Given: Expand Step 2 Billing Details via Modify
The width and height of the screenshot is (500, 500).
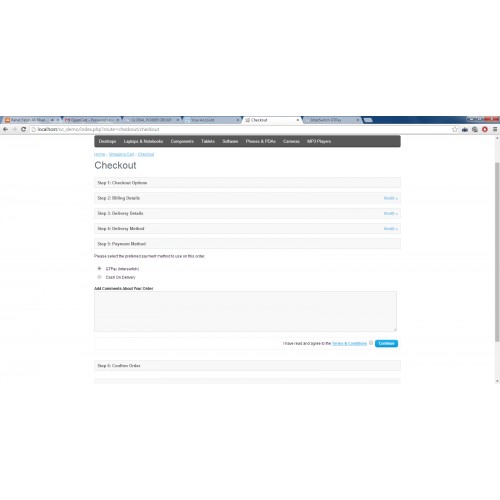Looking at the screenshot, I should click(x=390, y=198).
